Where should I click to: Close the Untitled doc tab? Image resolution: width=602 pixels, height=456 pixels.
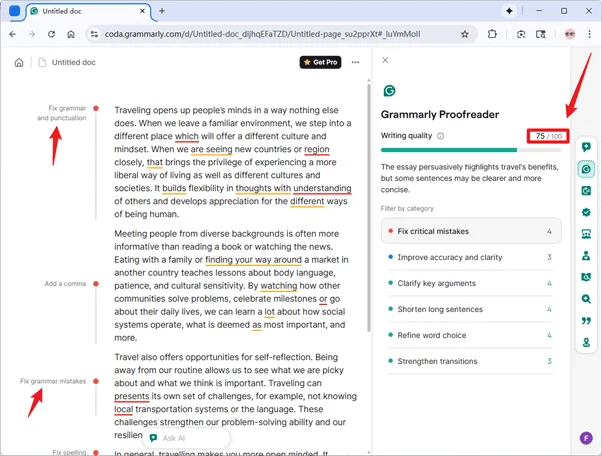(x=142, y=11)
